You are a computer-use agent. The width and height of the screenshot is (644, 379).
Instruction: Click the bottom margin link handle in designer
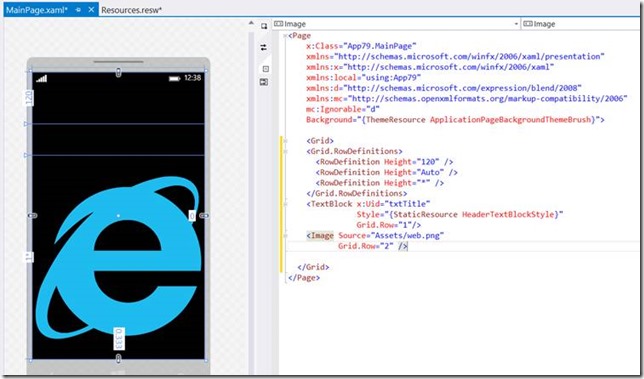point(118,358)
